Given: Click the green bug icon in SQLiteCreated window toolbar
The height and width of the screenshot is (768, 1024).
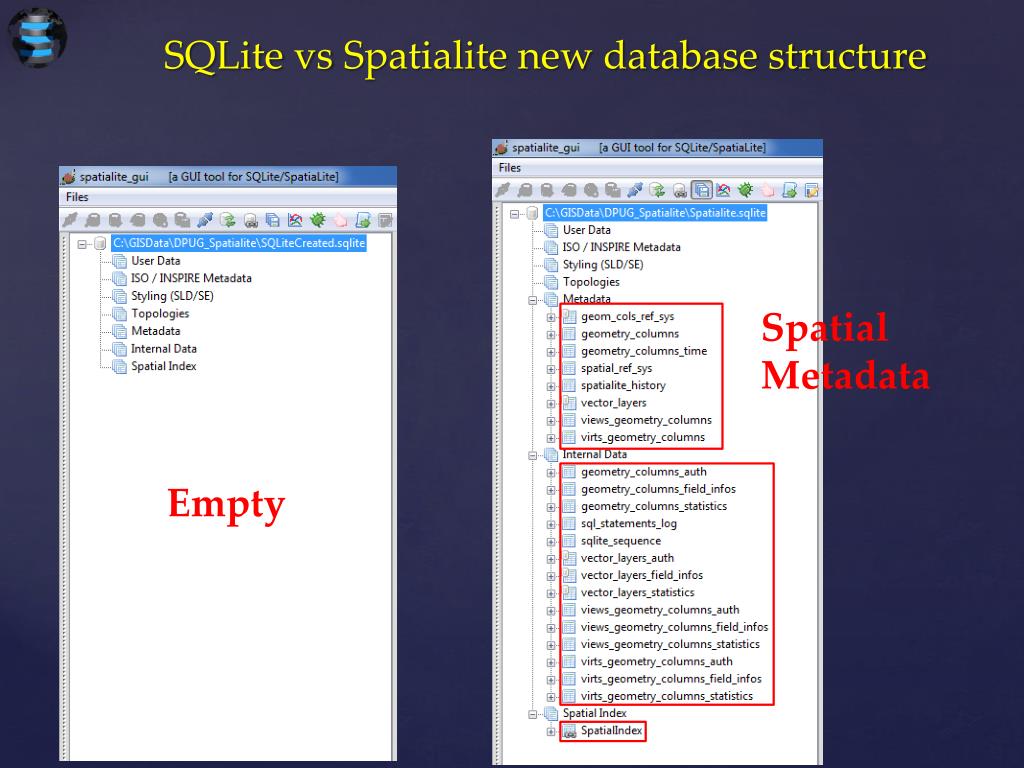Looking at the screenshot, I should 318,220.
